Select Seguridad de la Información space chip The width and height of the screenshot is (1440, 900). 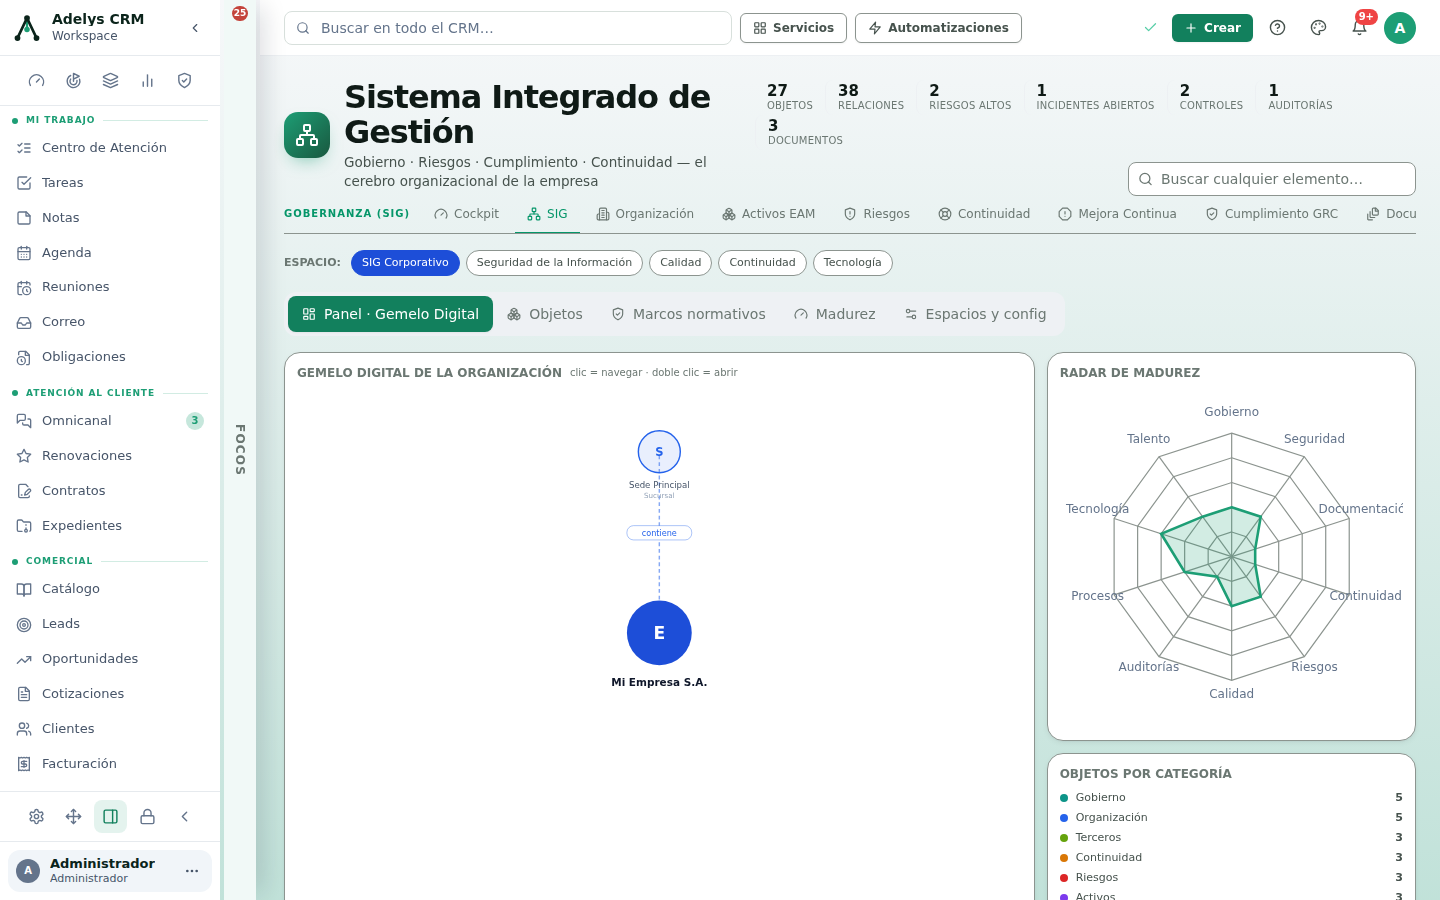click(x=554, y=263)
